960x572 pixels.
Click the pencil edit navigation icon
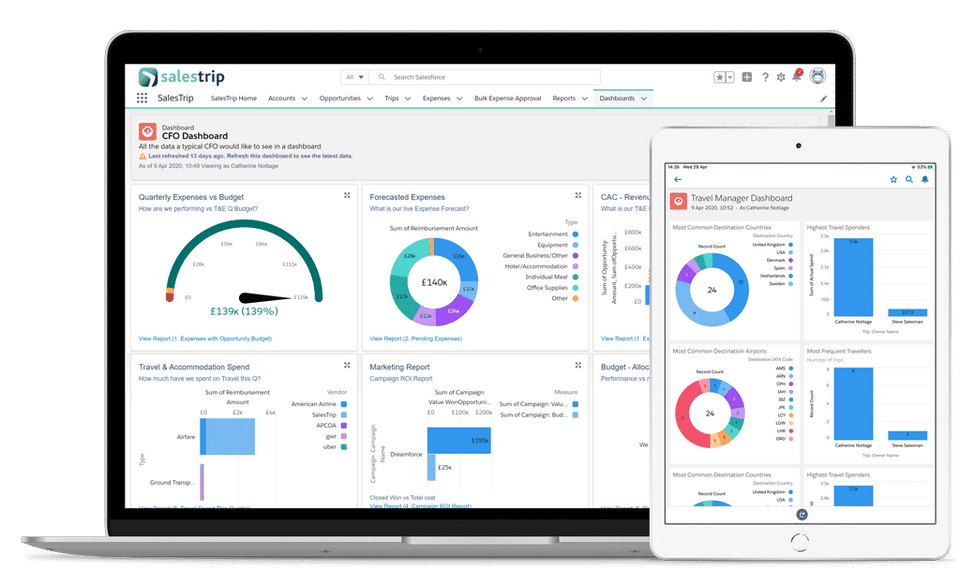[x=823, y=99]
